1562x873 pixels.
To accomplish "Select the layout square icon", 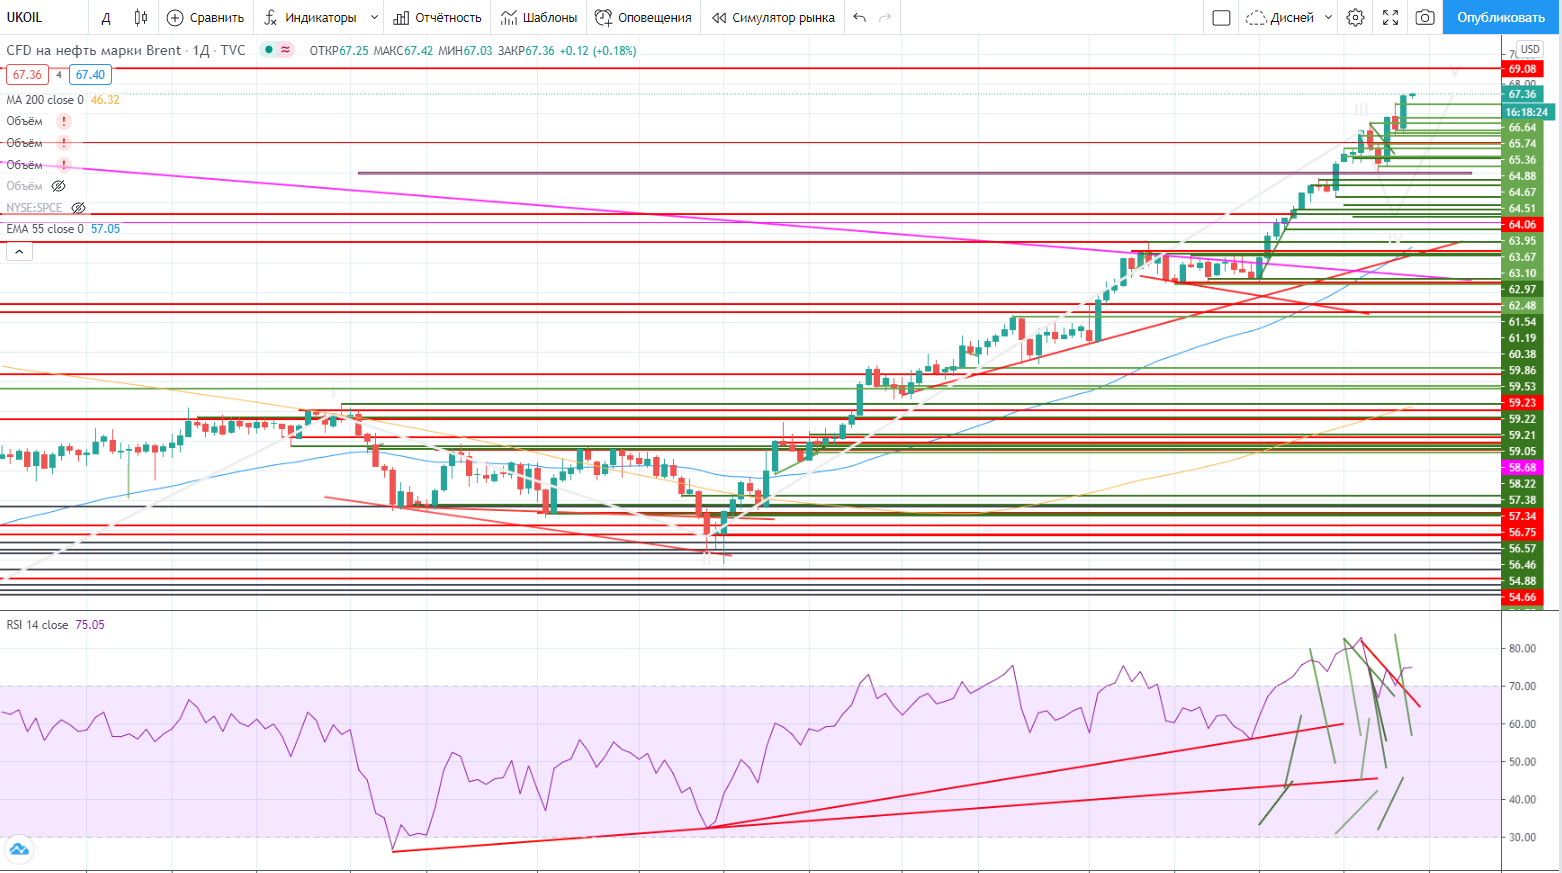I will click(1221, 17).
